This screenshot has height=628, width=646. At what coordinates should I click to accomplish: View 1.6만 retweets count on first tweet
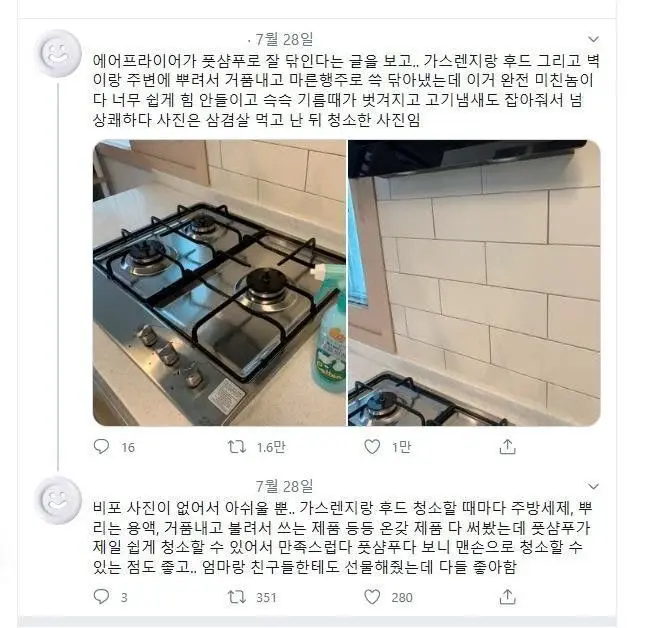(x=271, y=447)
